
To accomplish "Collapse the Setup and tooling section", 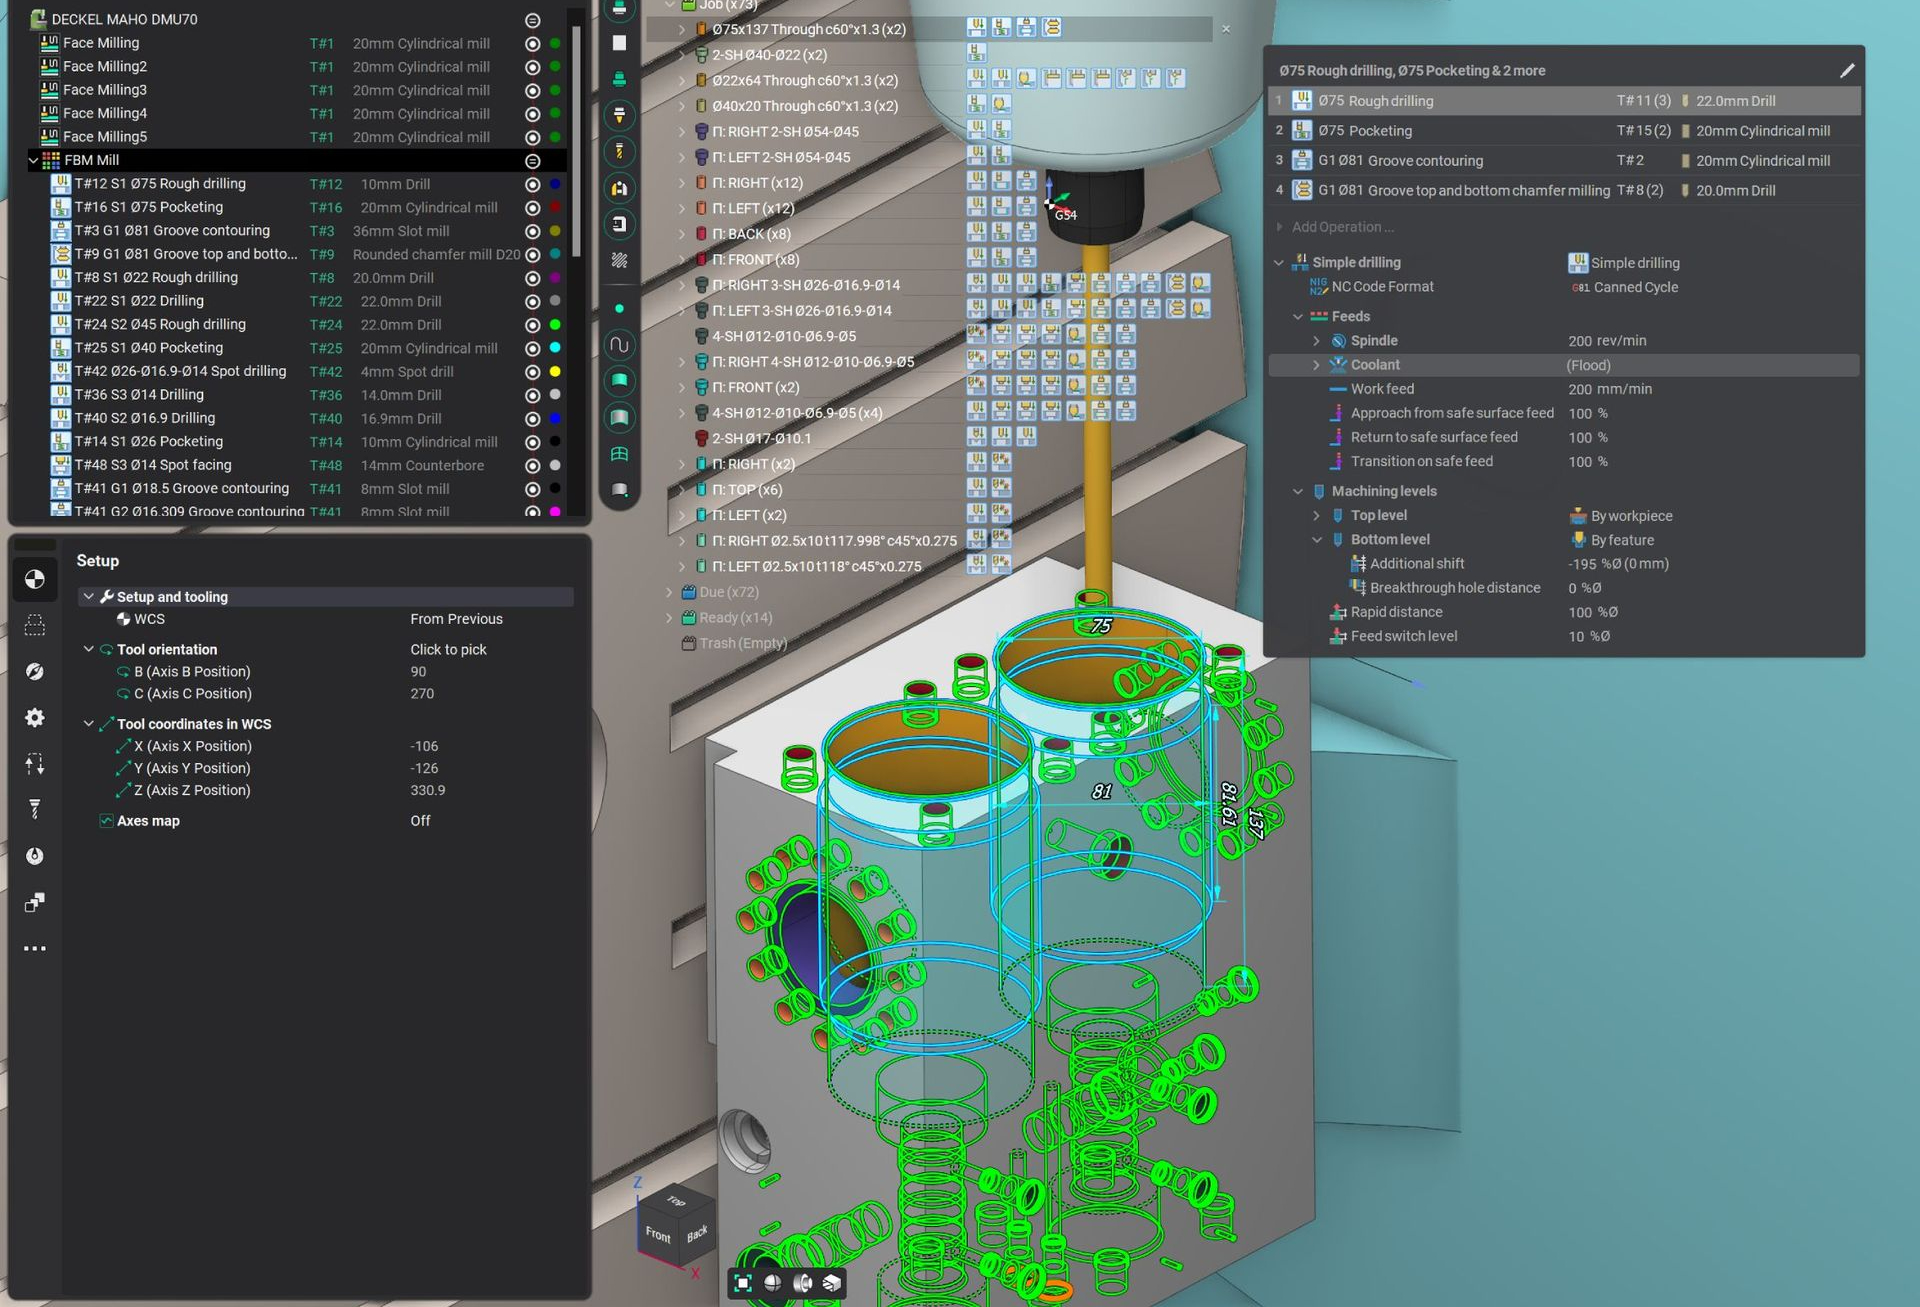I will 89,597.
